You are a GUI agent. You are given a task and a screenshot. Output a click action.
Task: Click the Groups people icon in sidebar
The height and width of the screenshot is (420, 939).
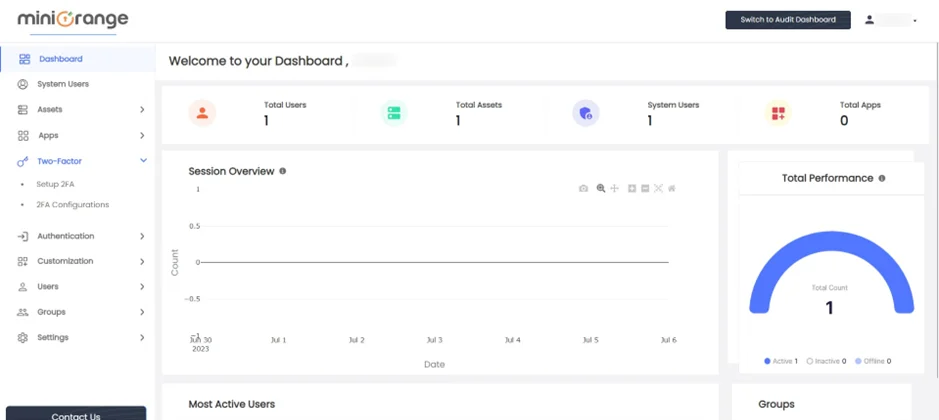(x=23, y=312)
